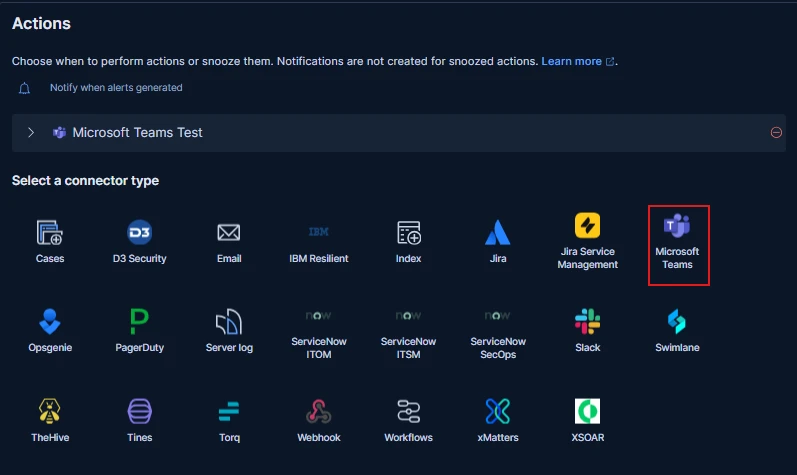Pick the xMatters connector
The height and width of the screenshot is (475, 797).
pos(498,420)
